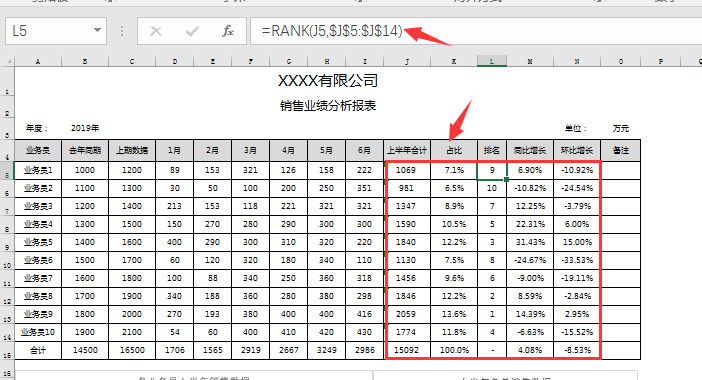Click the 上半年合计 header cell
This screenshot has height=380, width=702.
tap(407, 150)
